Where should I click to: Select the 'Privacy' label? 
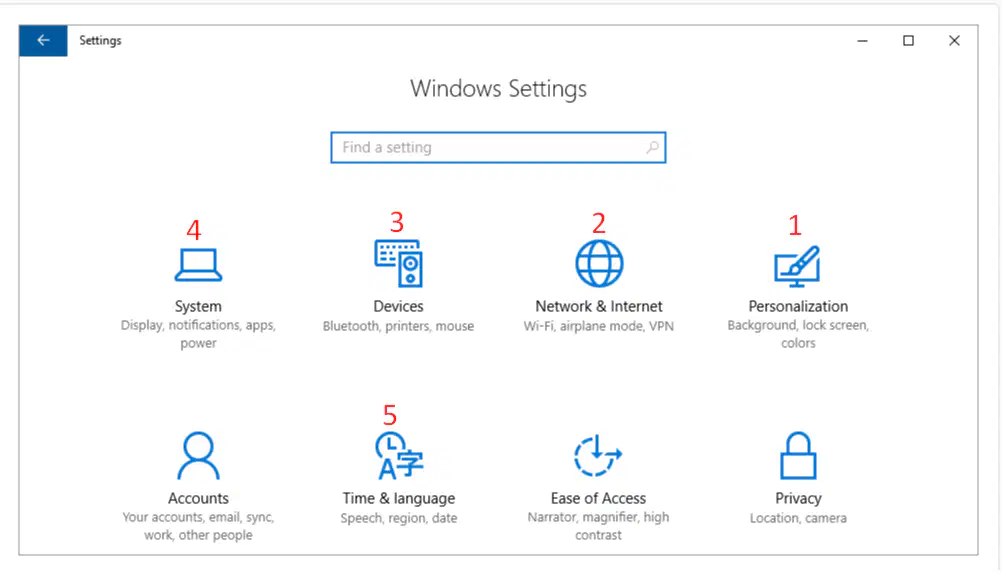point(798,498)
